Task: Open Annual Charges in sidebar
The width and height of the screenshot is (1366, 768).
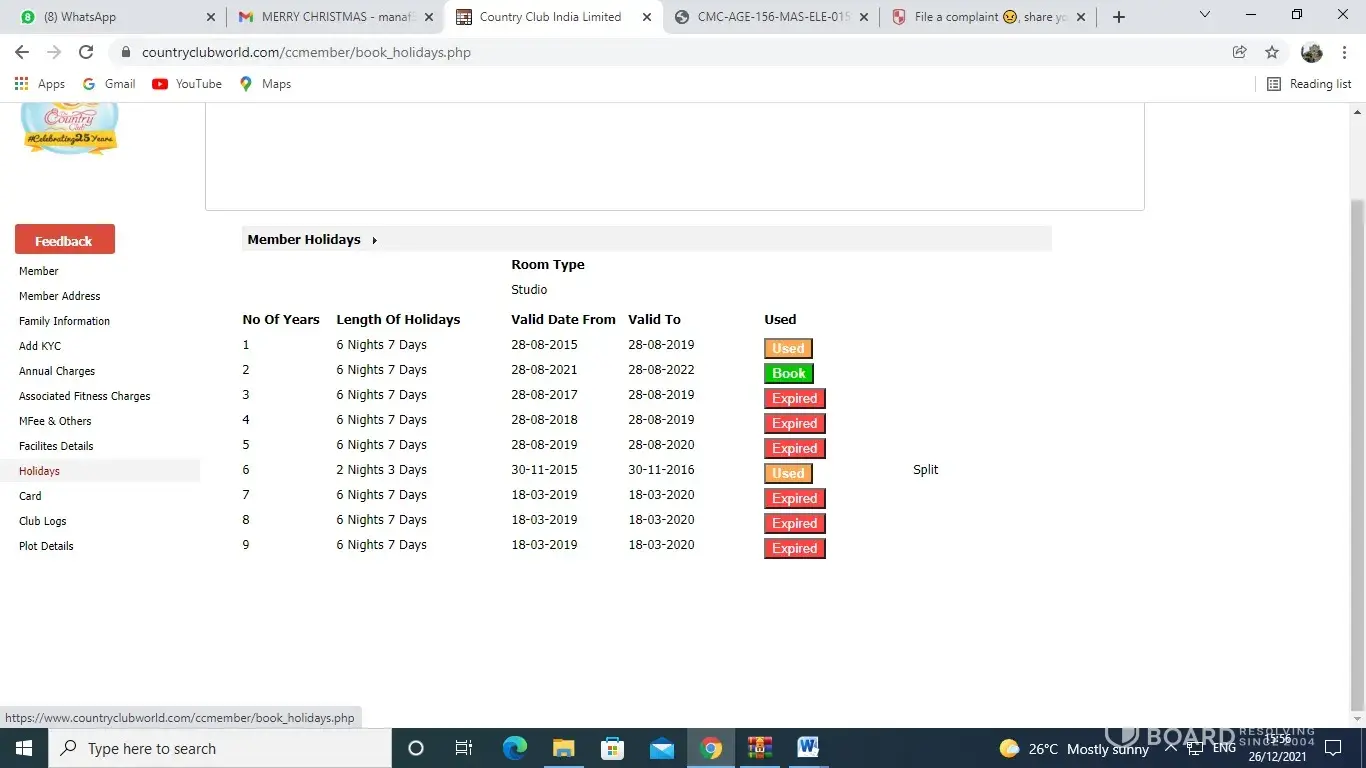Action: pyautogui.click(x=57, y=371)
